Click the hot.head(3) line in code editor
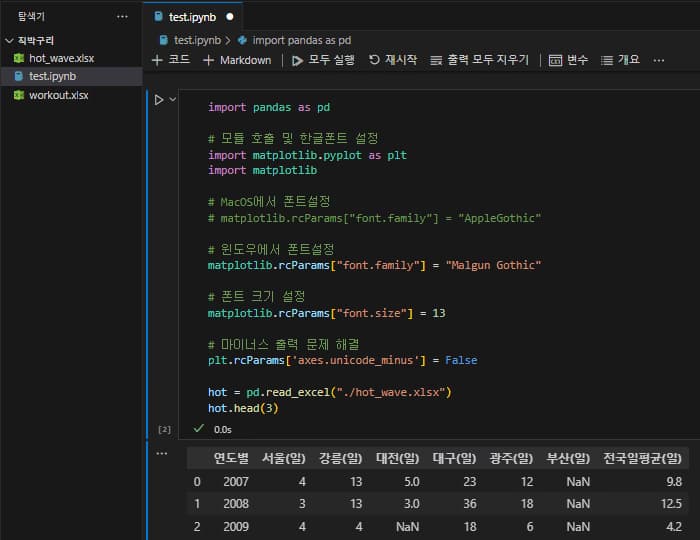Screen dimensions: 700x540 pos(241,408)
